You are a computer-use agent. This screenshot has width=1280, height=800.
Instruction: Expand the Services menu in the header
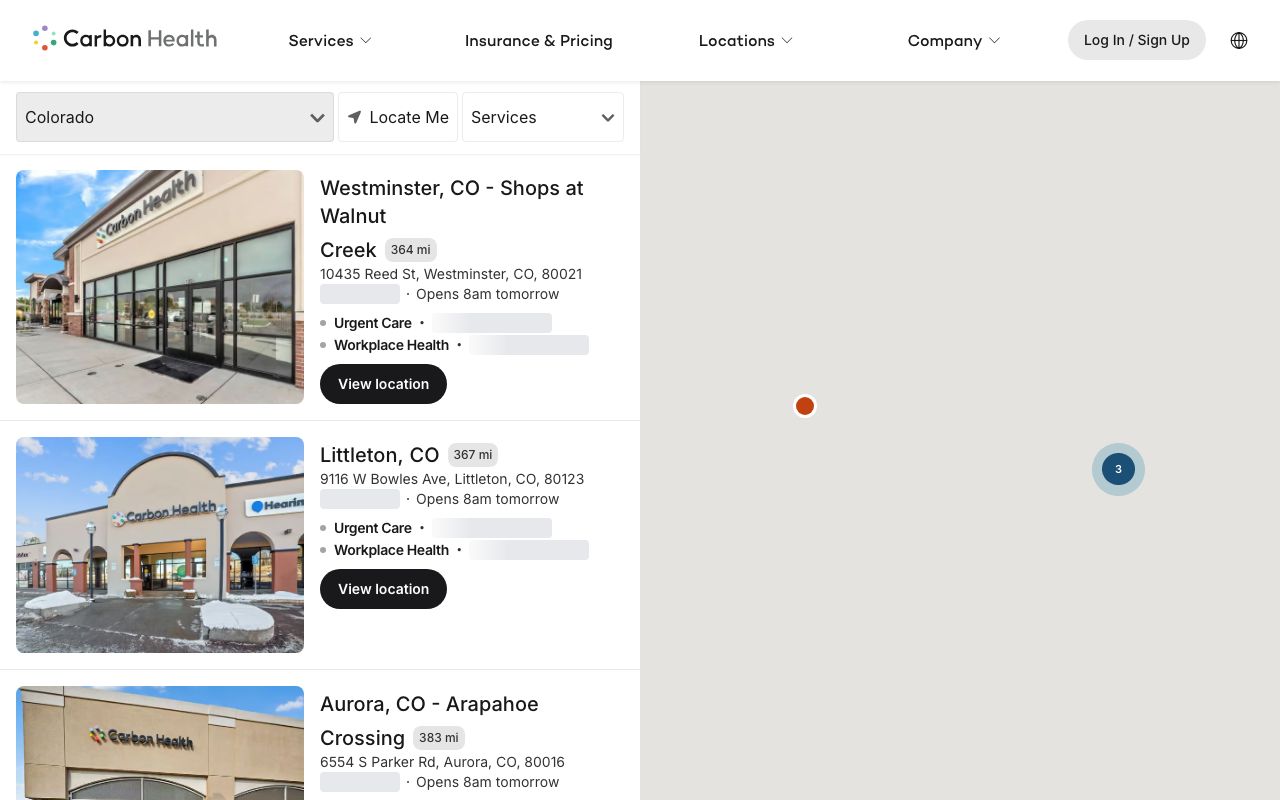click(330, 40)
